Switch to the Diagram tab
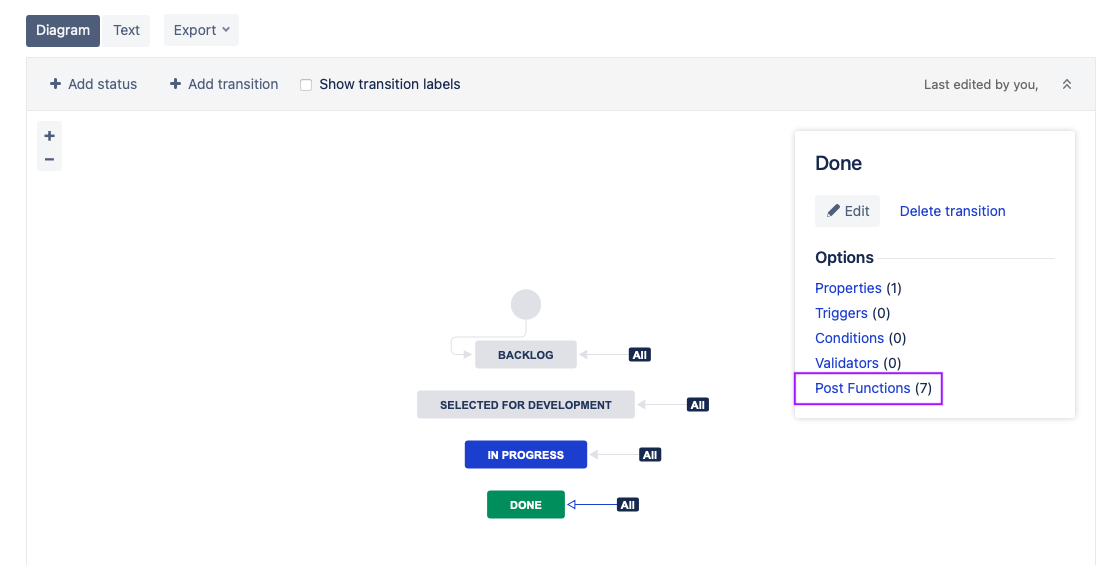The height and width of the screenshot is (565, 1116). 63,30
